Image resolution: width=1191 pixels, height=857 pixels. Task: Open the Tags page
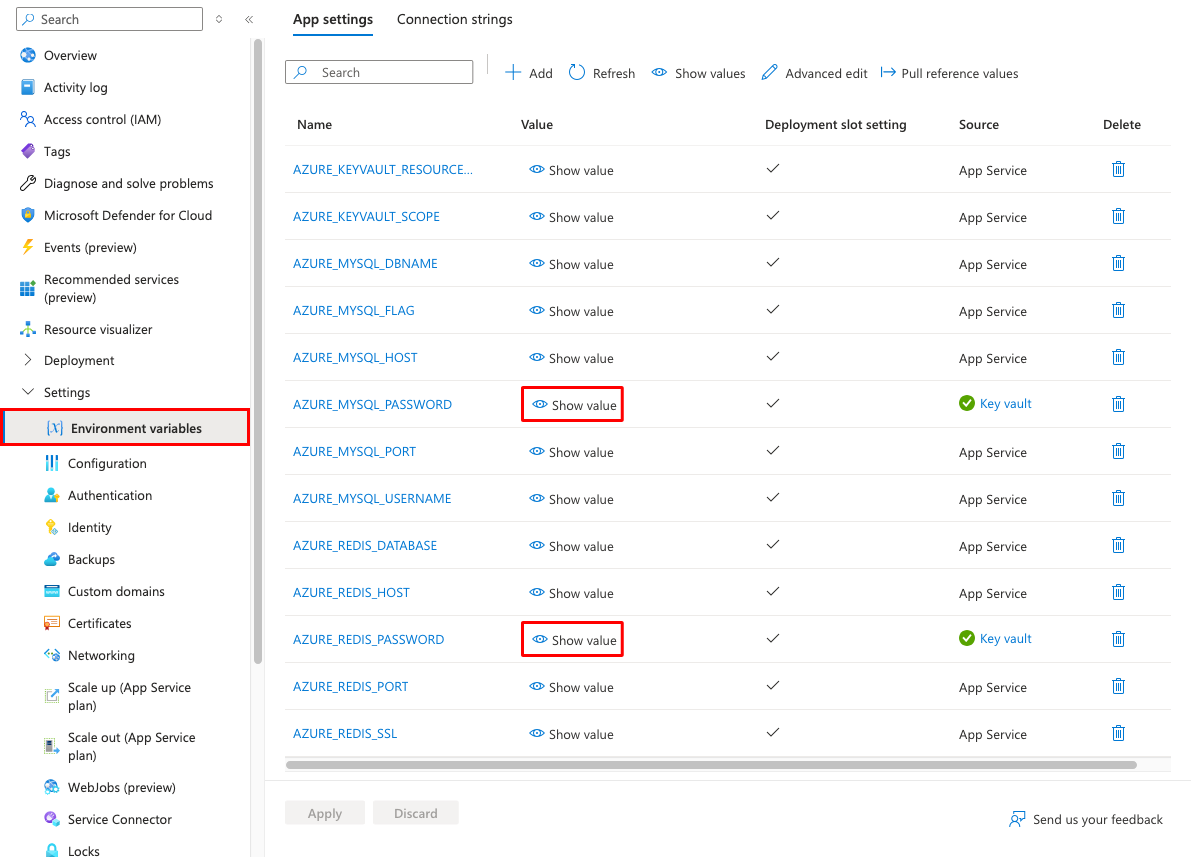[56, 151]
